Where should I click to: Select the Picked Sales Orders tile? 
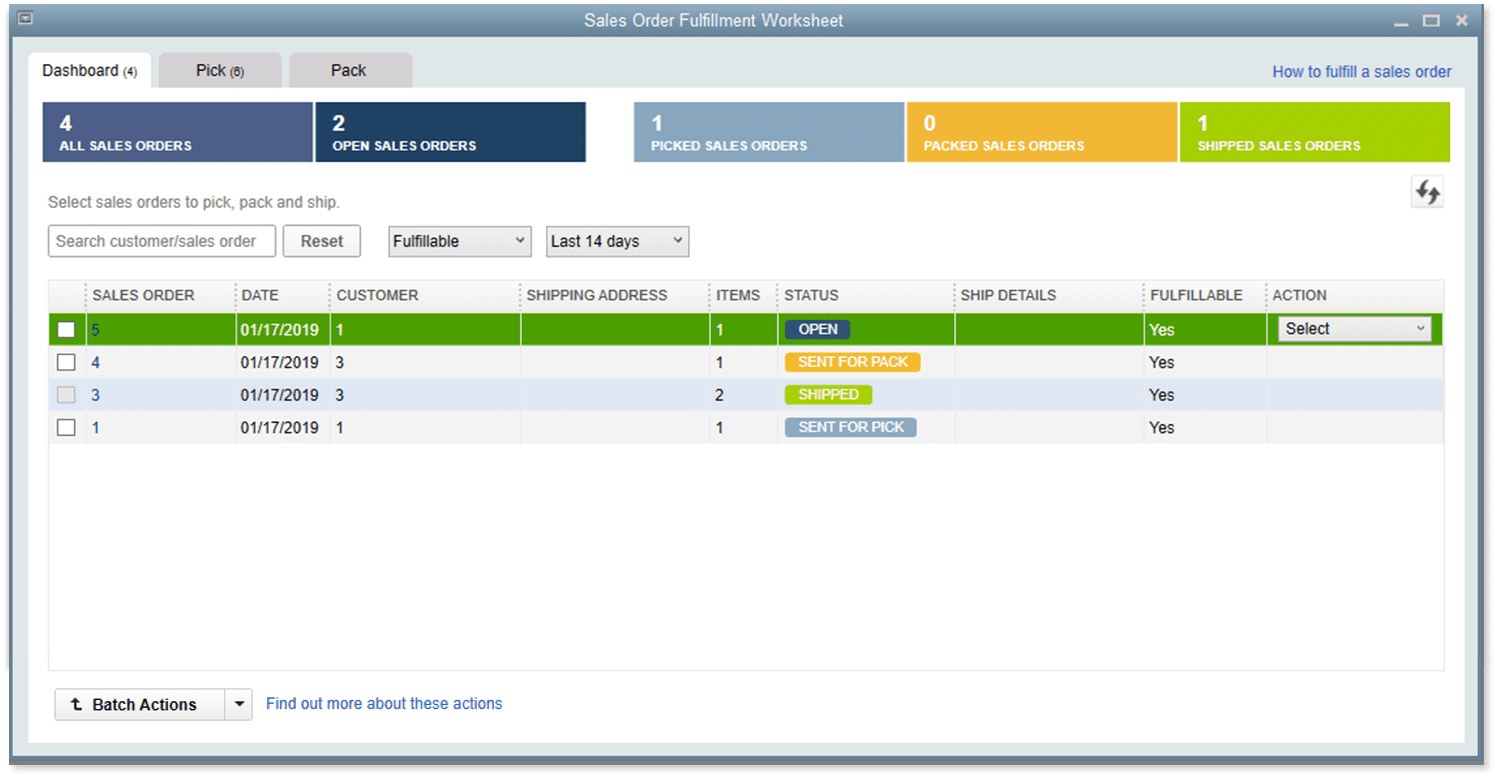coord(769,132)
